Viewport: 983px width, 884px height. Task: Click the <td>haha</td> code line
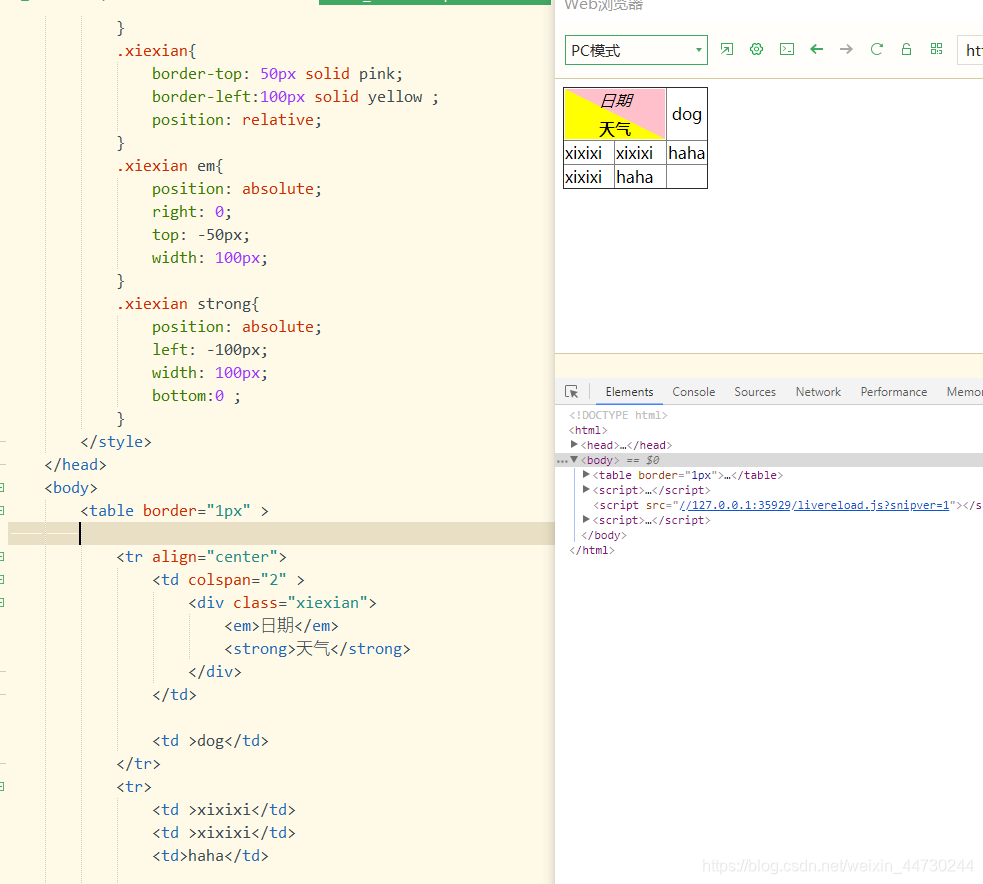tap(210, 856)
